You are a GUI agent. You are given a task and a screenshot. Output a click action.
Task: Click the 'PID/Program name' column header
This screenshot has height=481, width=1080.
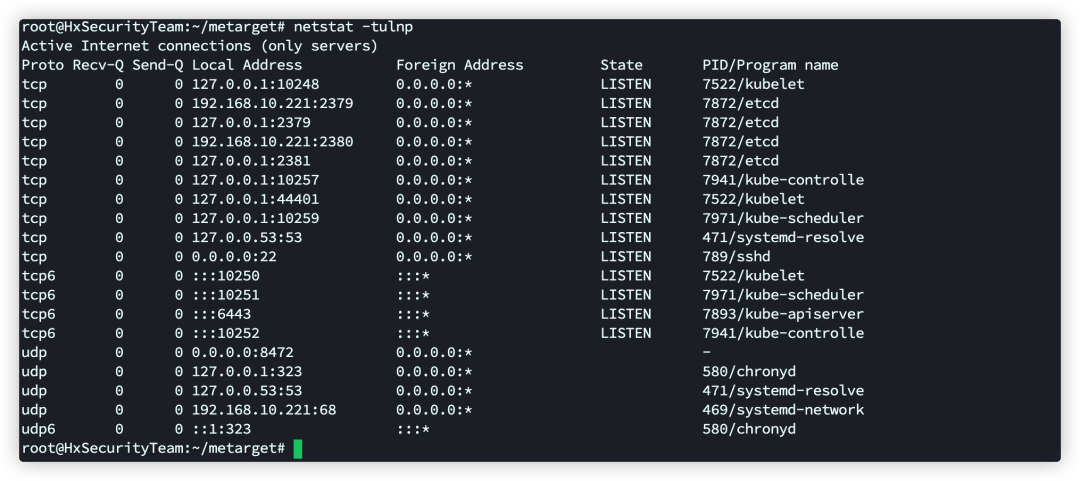(770, 65)
